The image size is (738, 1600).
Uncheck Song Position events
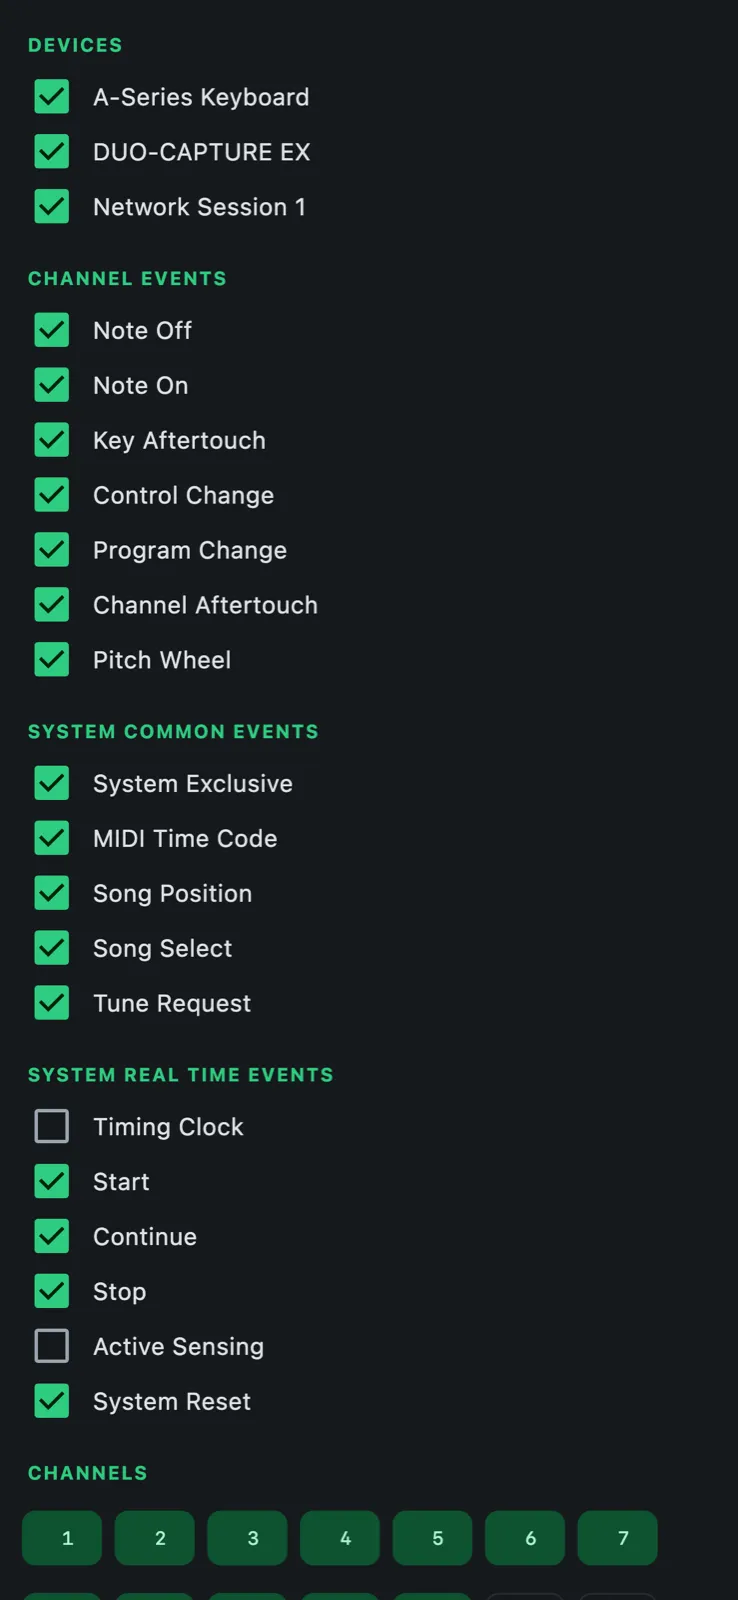[52, 893]
